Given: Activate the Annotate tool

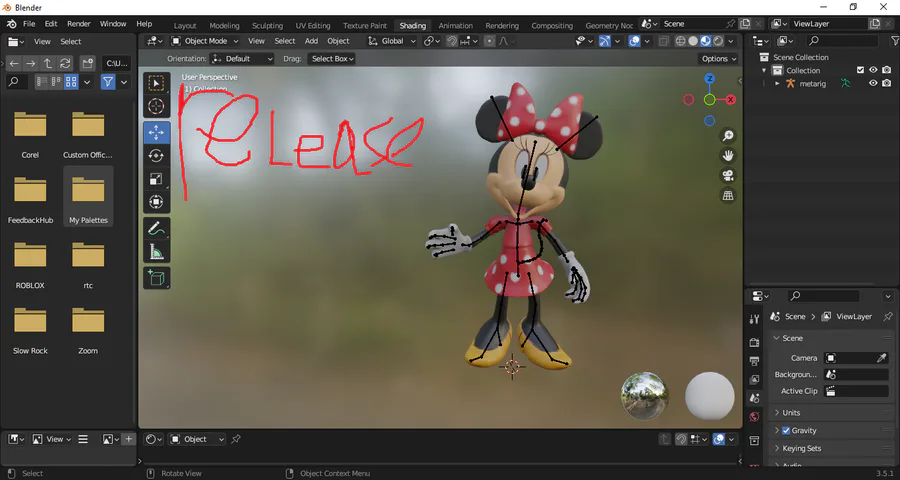Looking at the screenshot, I should 157,229.
